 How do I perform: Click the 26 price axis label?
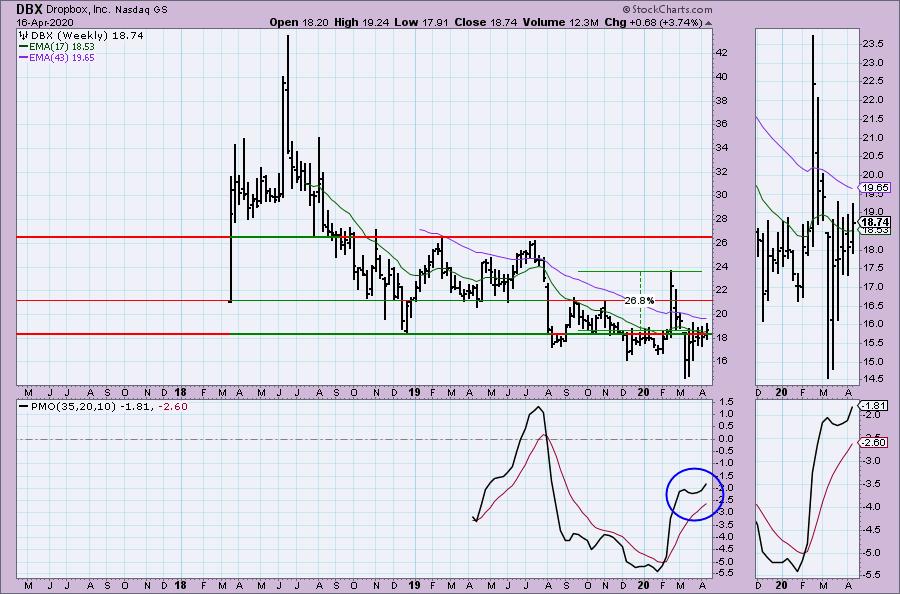pyautogui.click(x=721, y=243)
